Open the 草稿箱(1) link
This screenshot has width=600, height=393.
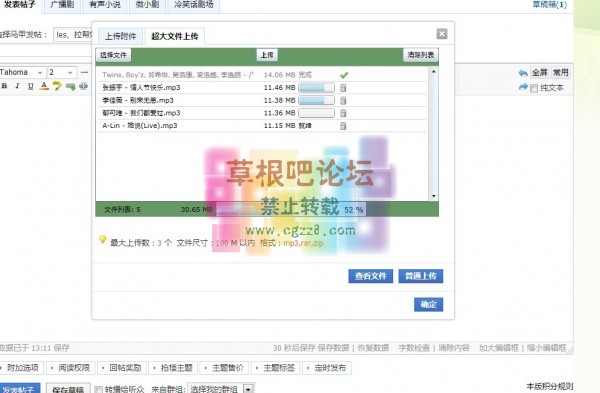pos(549,5)
